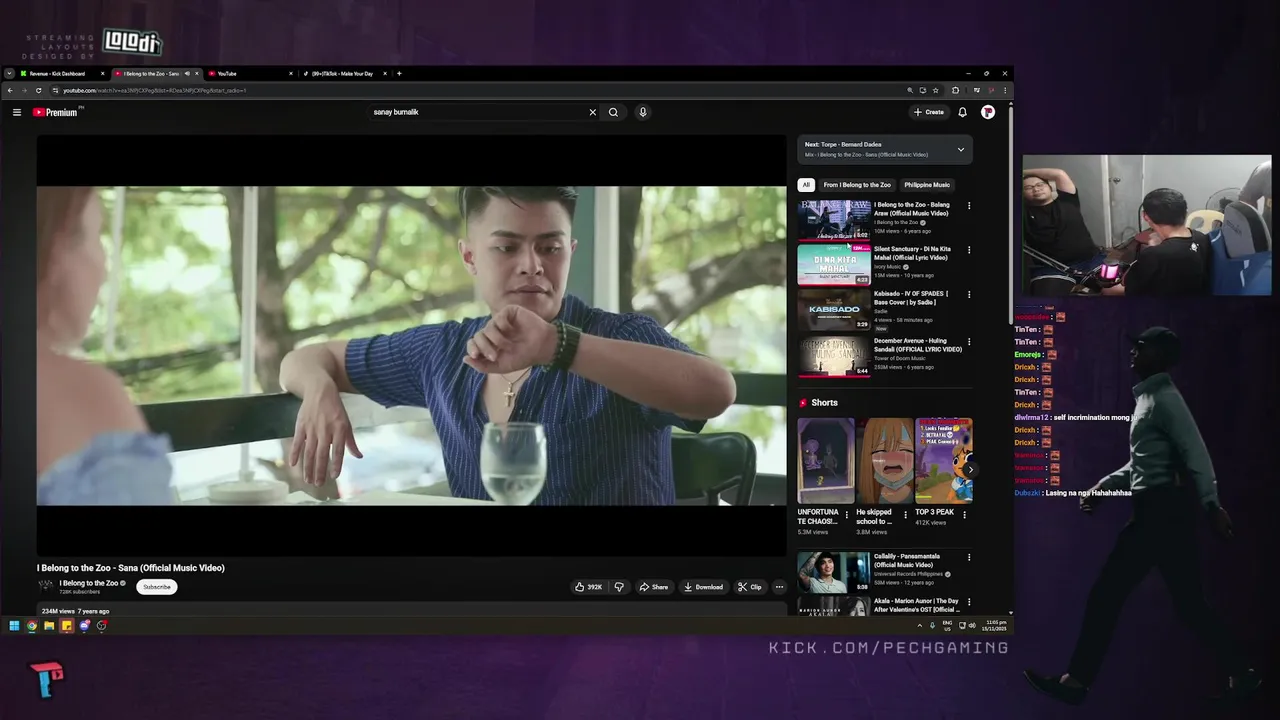Open the Balang Araw video thumbnail

tap(834, 220)
